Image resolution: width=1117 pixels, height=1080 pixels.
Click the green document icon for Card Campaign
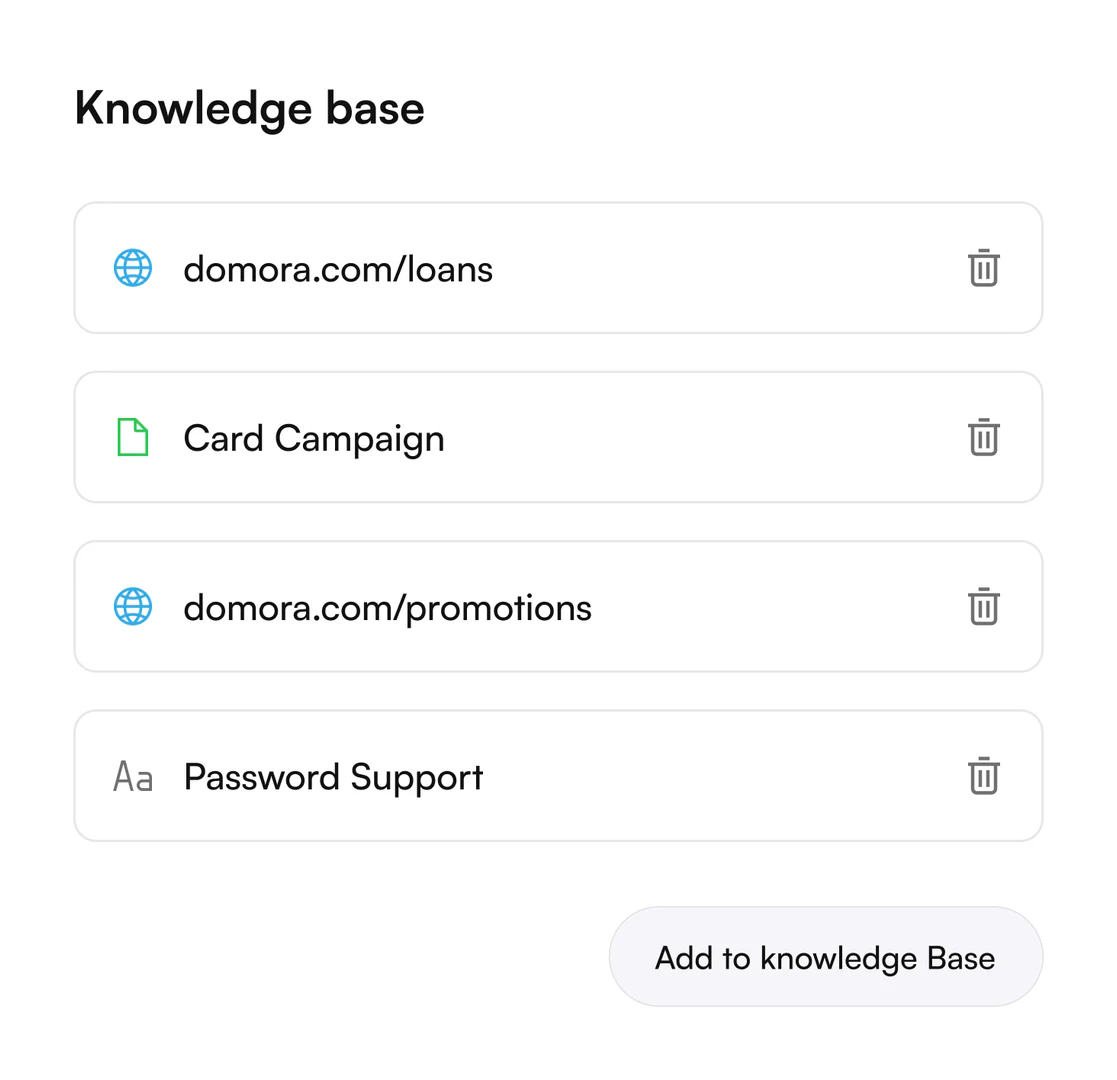click(x=133, y=438)
